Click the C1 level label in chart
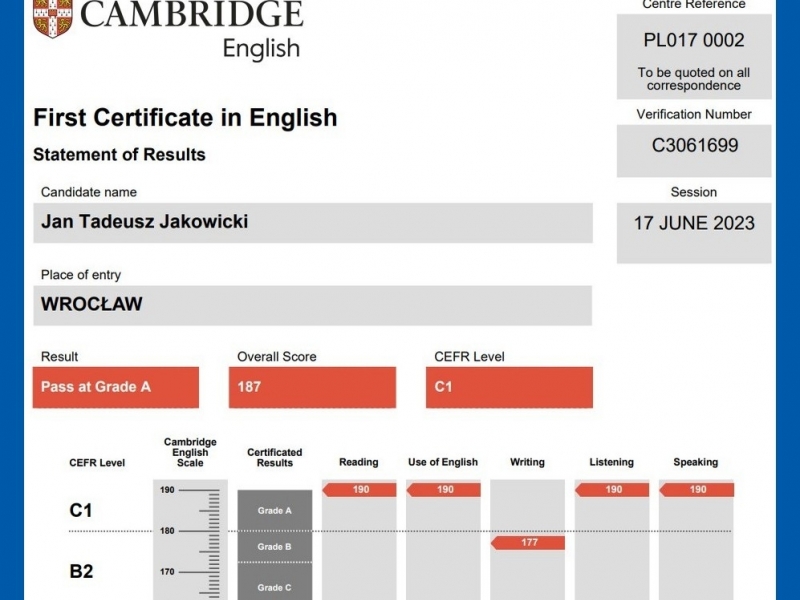The height and width of the screenshot is (600, 800). click(81, 510)
